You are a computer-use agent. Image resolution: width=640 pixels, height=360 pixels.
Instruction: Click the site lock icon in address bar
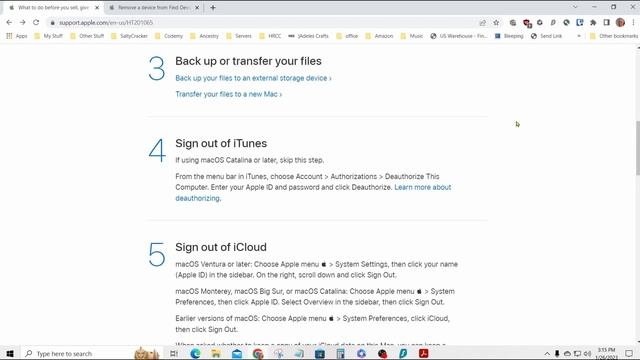click(52, 23)
